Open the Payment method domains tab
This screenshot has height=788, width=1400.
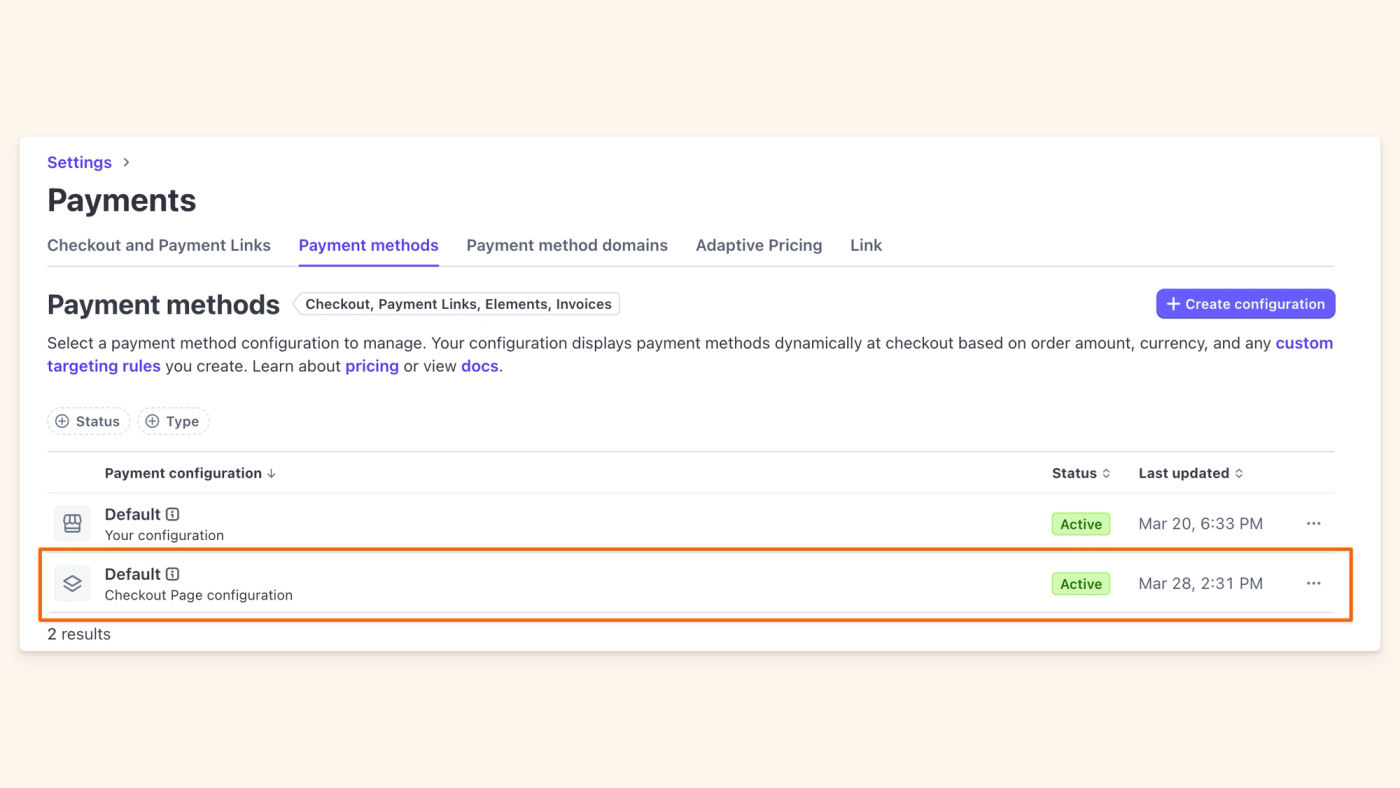pos(567,245)
